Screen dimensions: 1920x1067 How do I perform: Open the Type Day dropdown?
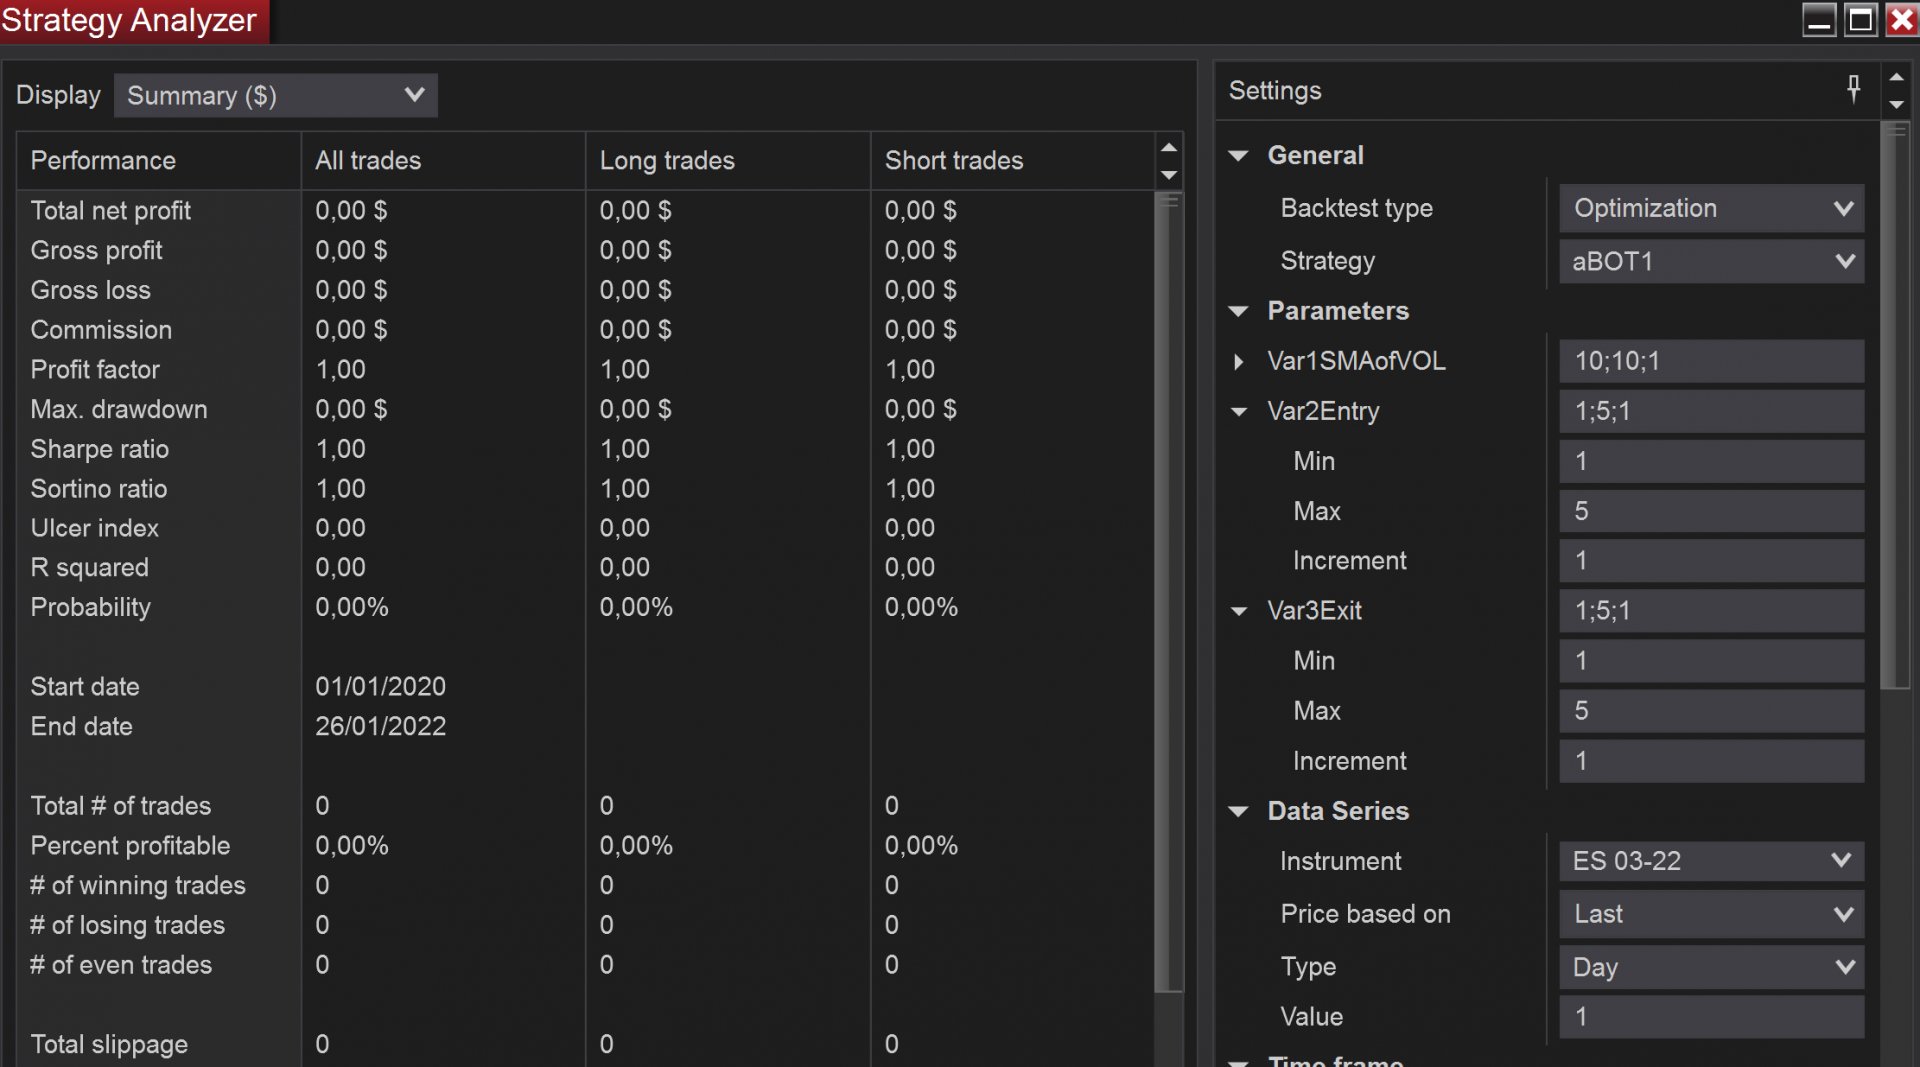pos(1711,967)
